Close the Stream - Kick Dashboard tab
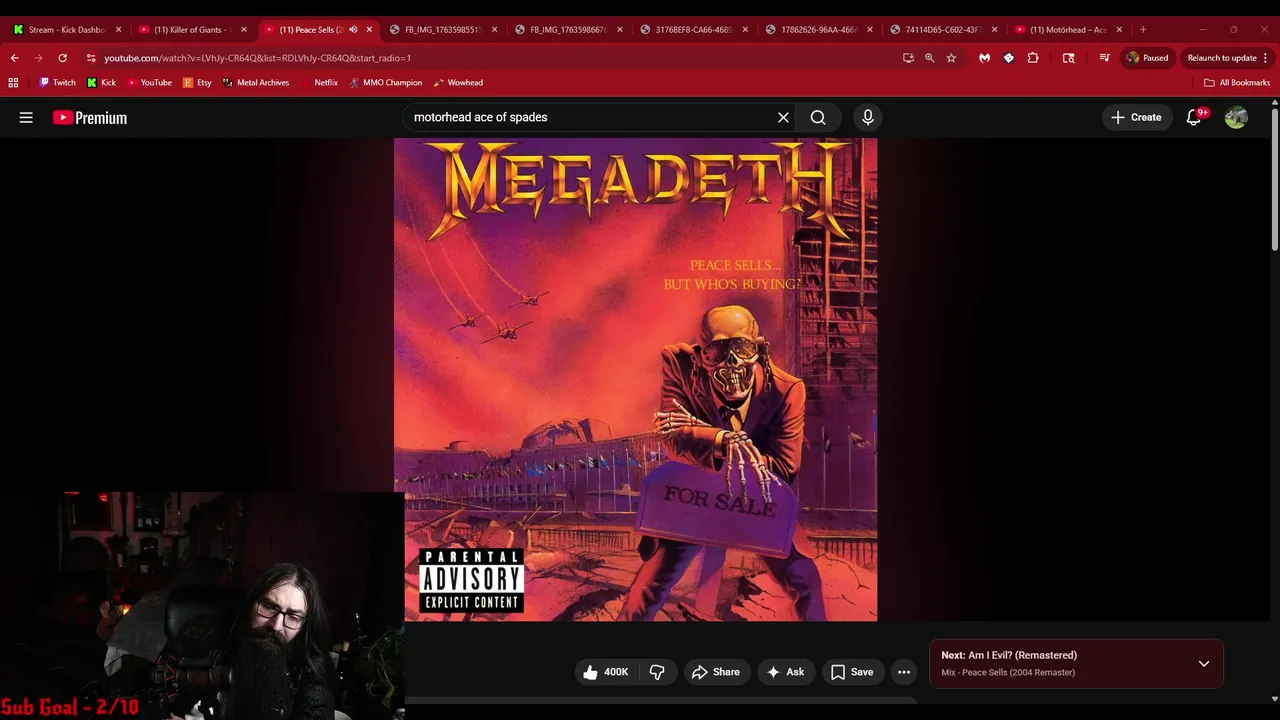 tap(118, 29)
